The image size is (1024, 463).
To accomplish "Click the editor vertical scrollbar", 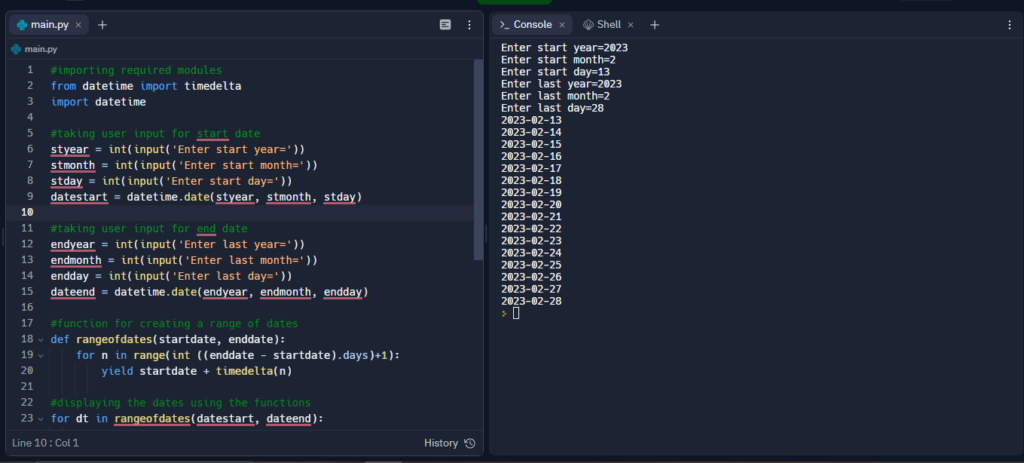I will 478,160.
